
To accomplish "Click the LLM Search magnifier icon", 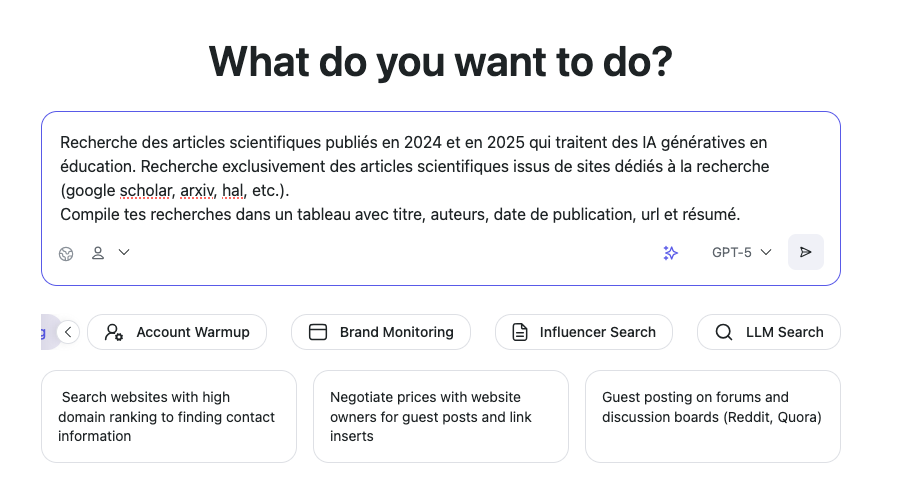I will (x=723, y=332).
